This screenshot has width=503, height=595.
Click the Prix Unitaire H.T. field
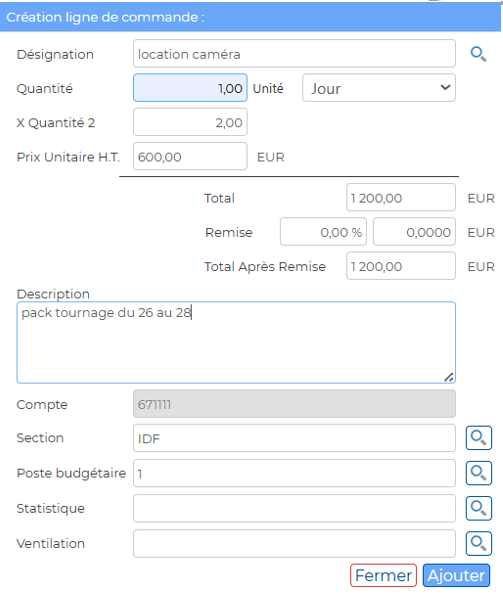190,156
